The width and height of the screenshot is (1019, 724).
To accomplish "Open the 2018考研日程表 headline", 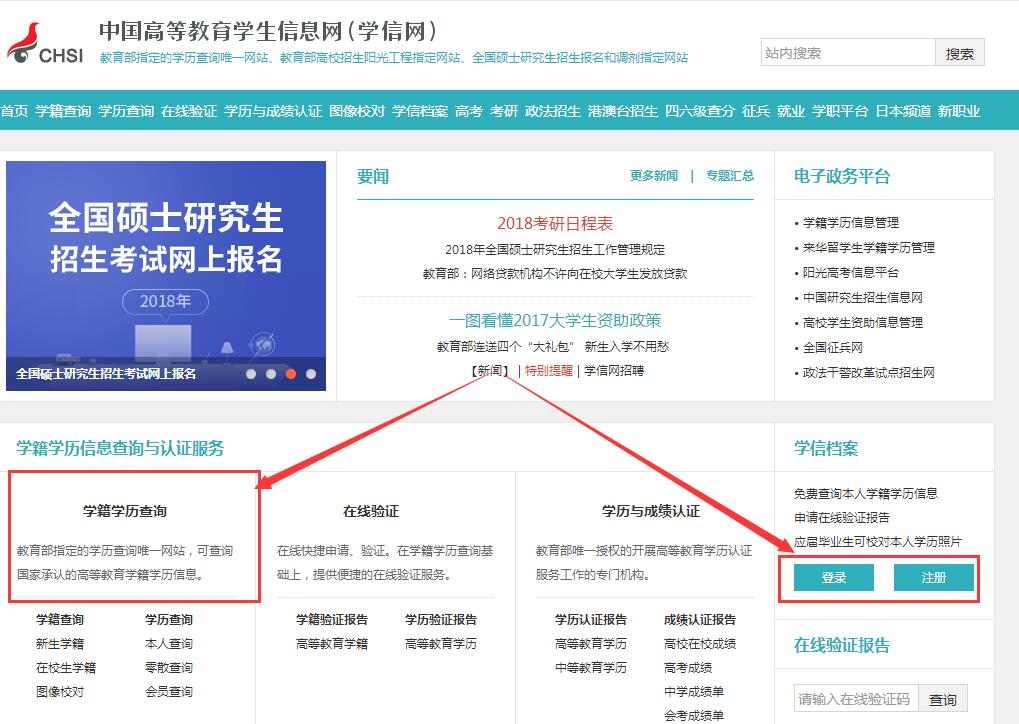I will coord(555,224).
